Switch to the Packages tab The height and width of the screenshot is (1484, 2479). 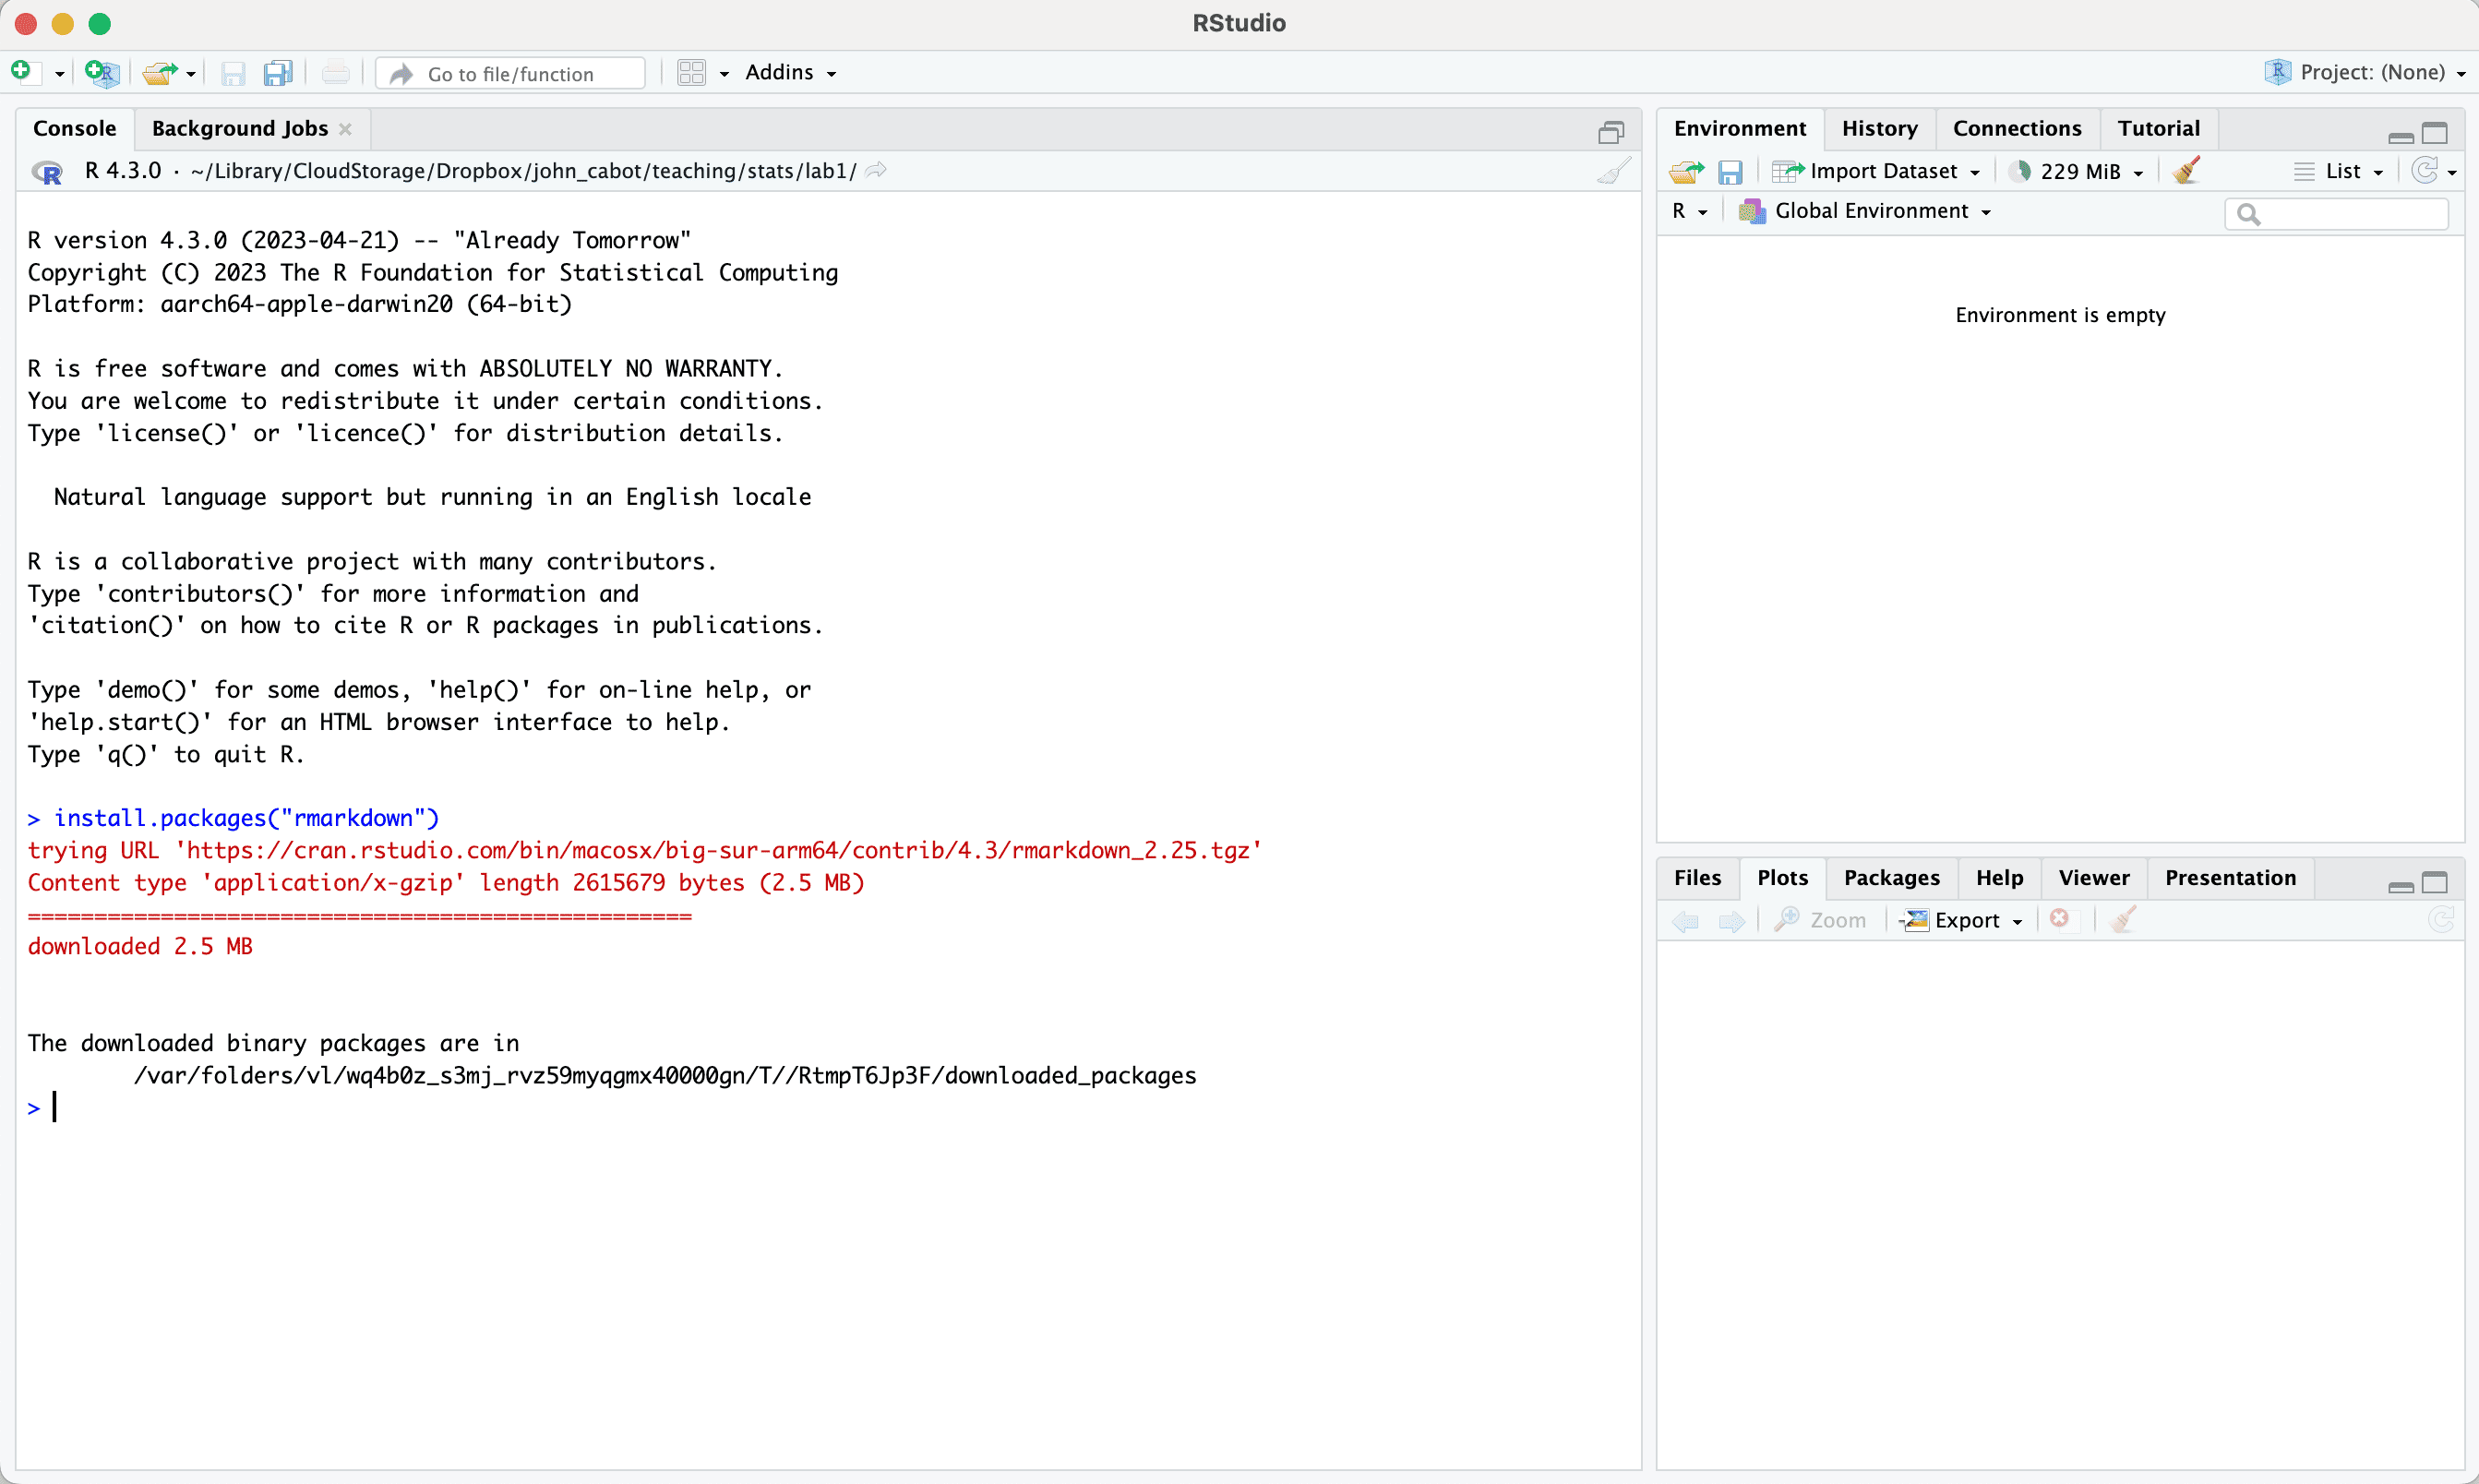[x=1891, y=878]
